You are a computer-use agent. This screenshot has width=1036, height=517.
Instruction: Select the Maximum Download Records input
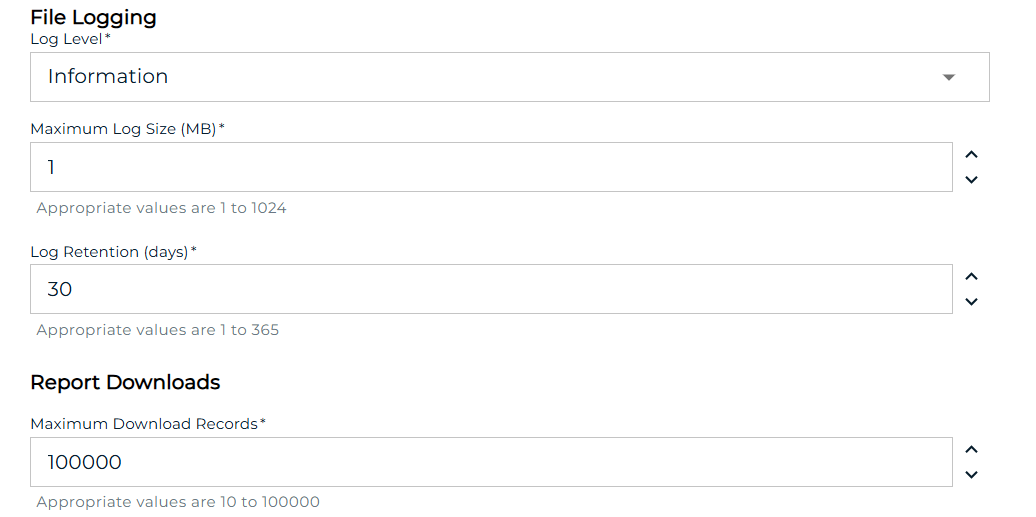pyautogui.click(x=490, y=462)
